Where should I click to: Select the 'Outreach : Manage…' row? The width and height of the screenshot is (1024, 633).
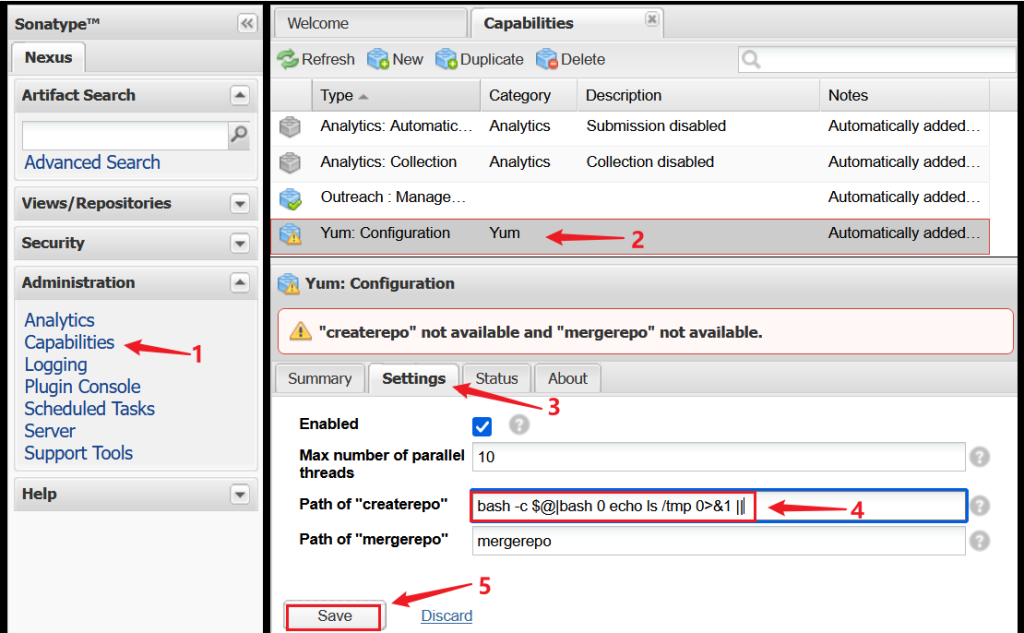click(630, 198)
